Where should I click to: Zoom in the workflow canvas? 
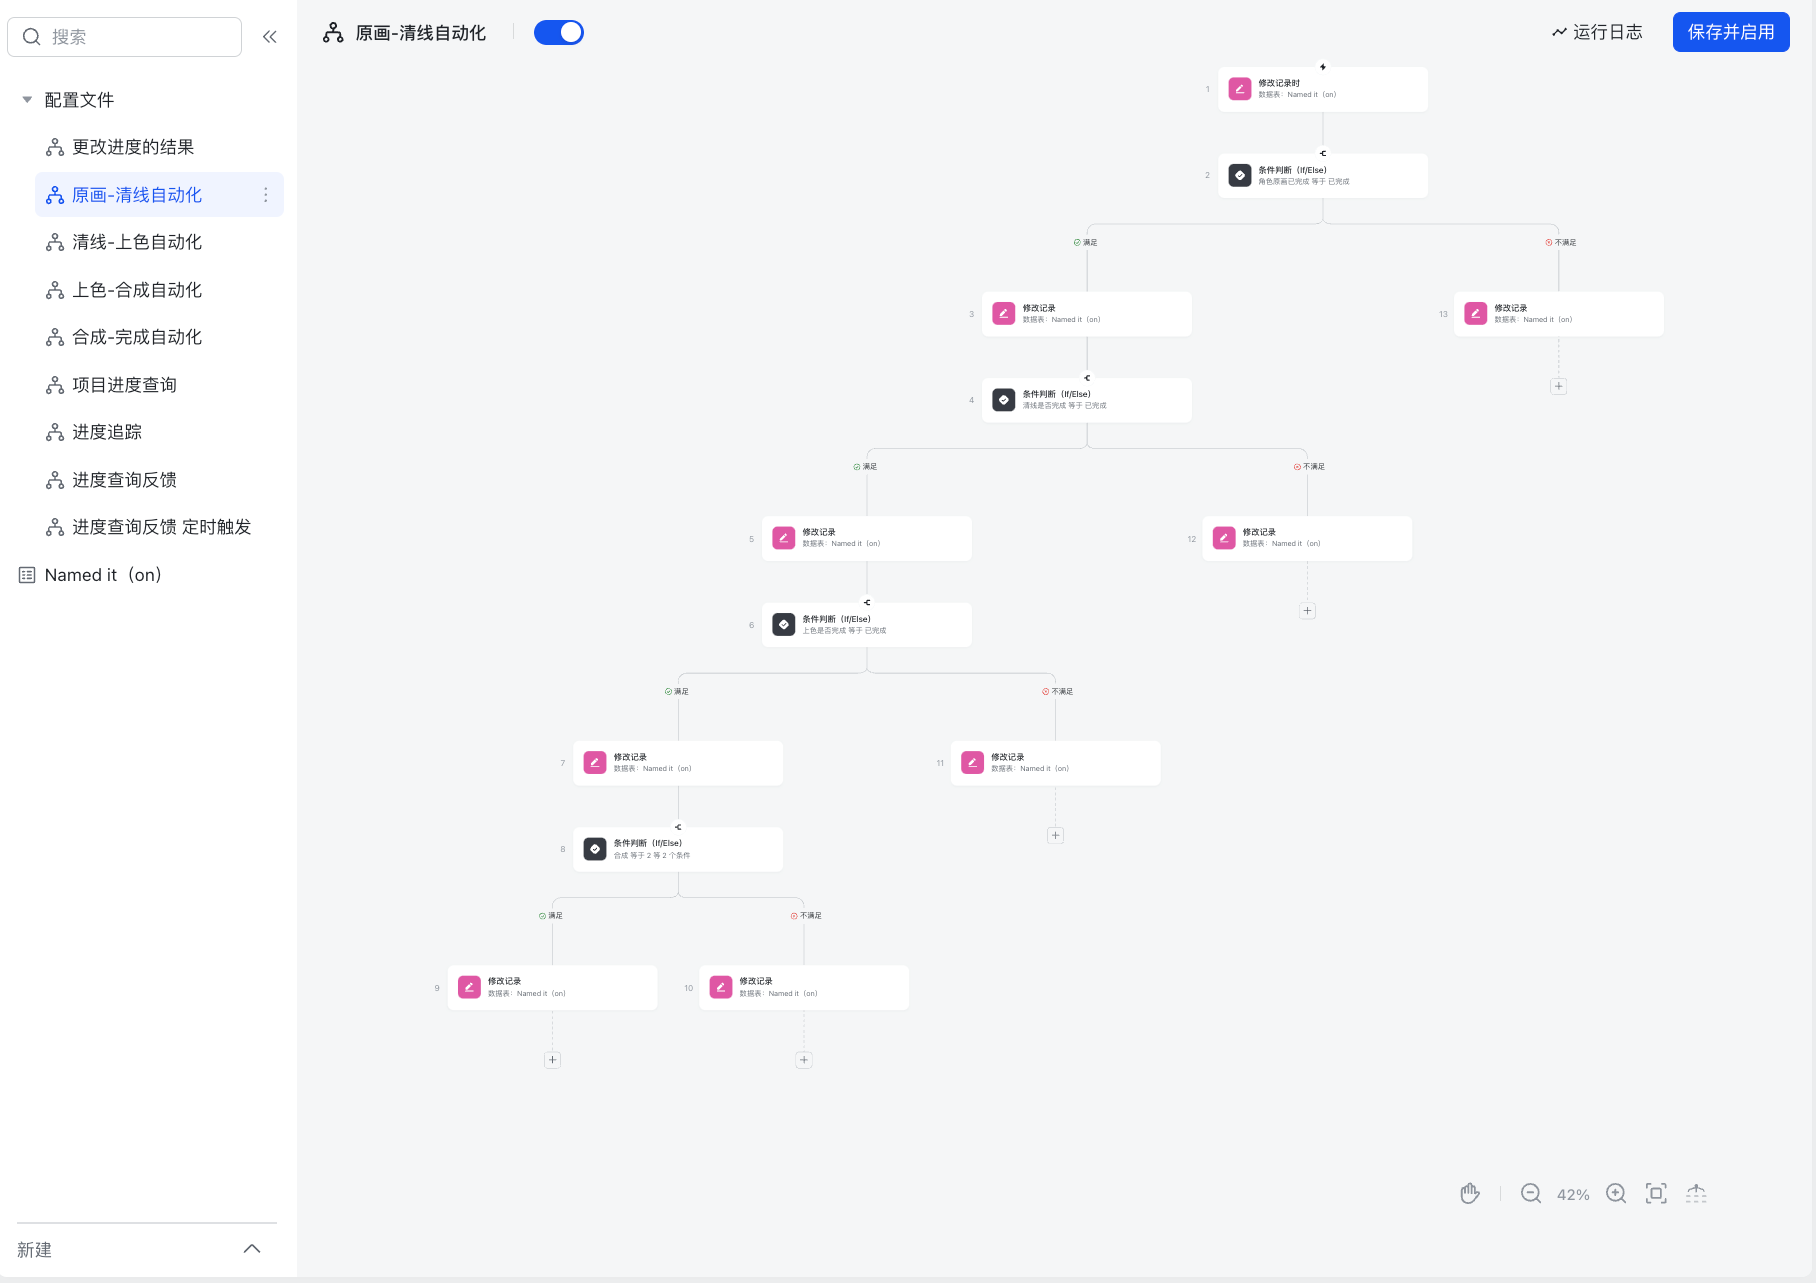[1616, 1193]
